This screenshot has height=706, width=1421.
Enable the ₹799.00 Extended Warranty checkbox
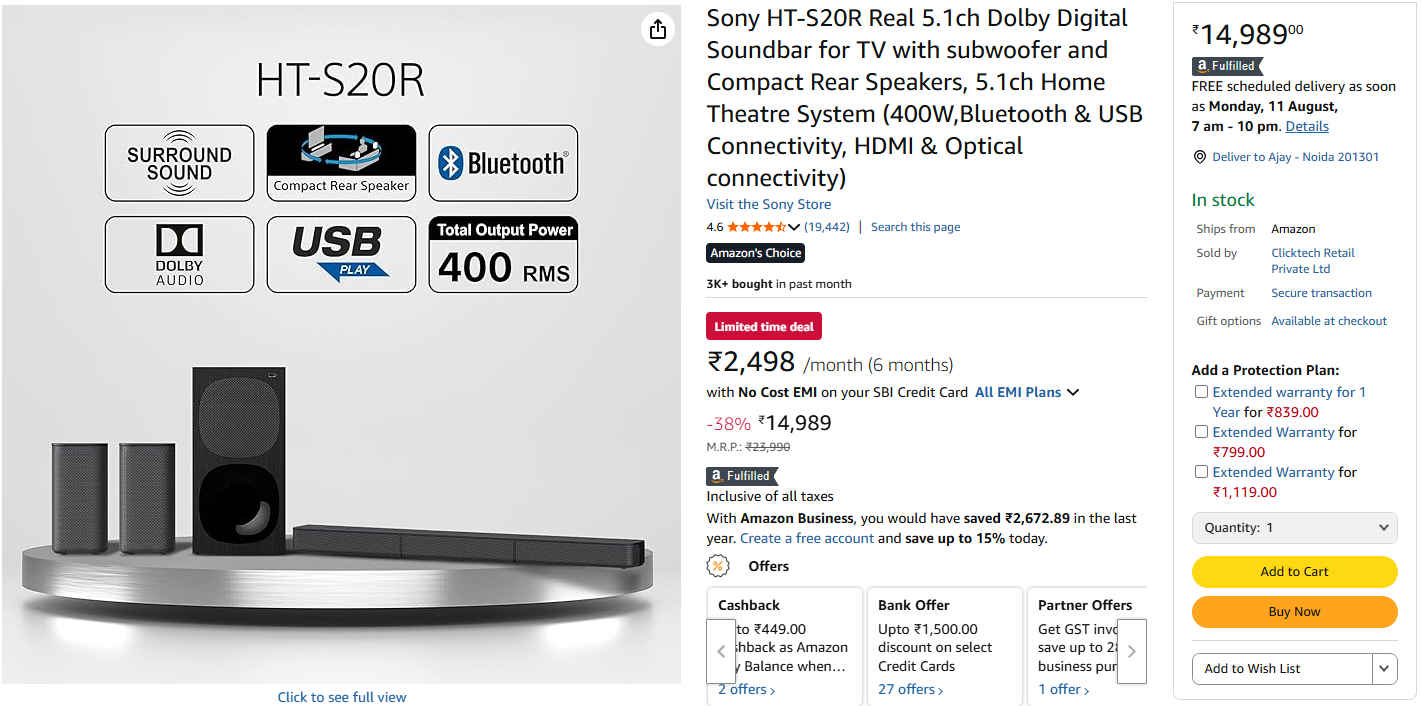pos(1202,432)
